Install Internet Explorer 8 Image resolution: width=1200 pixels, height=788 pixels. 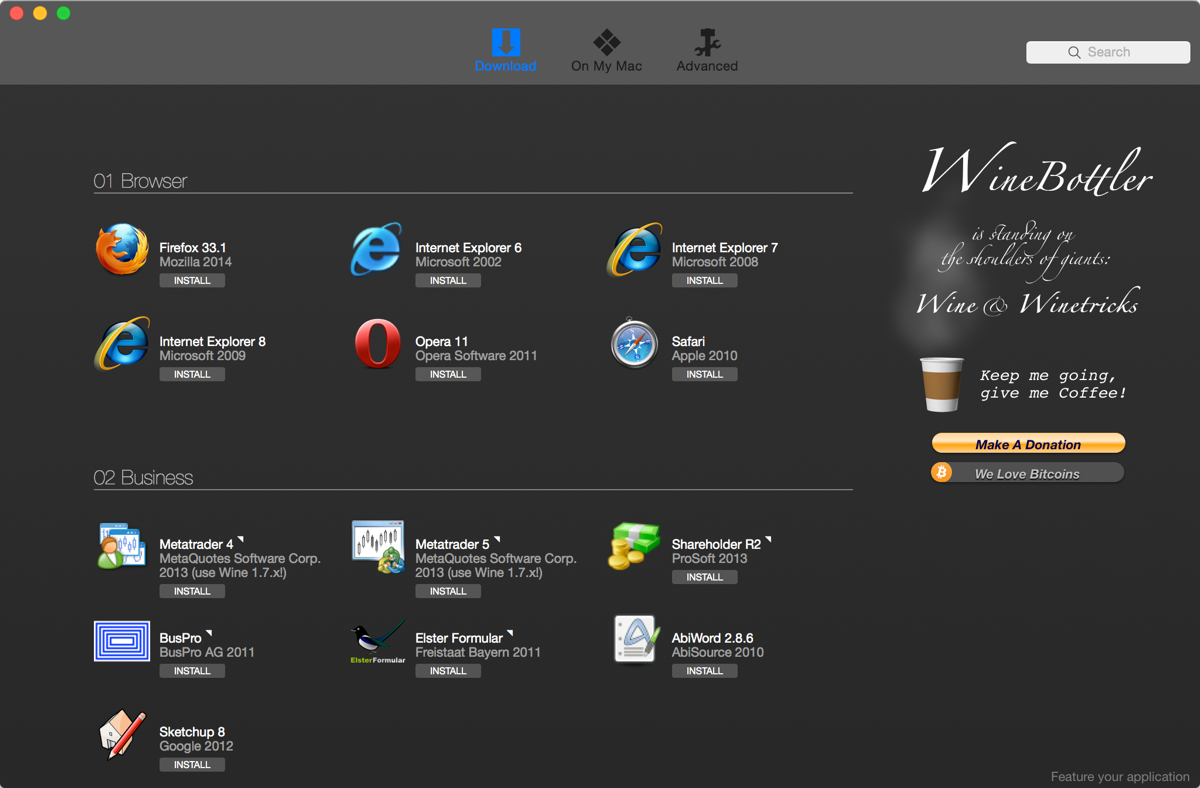click(192, 375)
